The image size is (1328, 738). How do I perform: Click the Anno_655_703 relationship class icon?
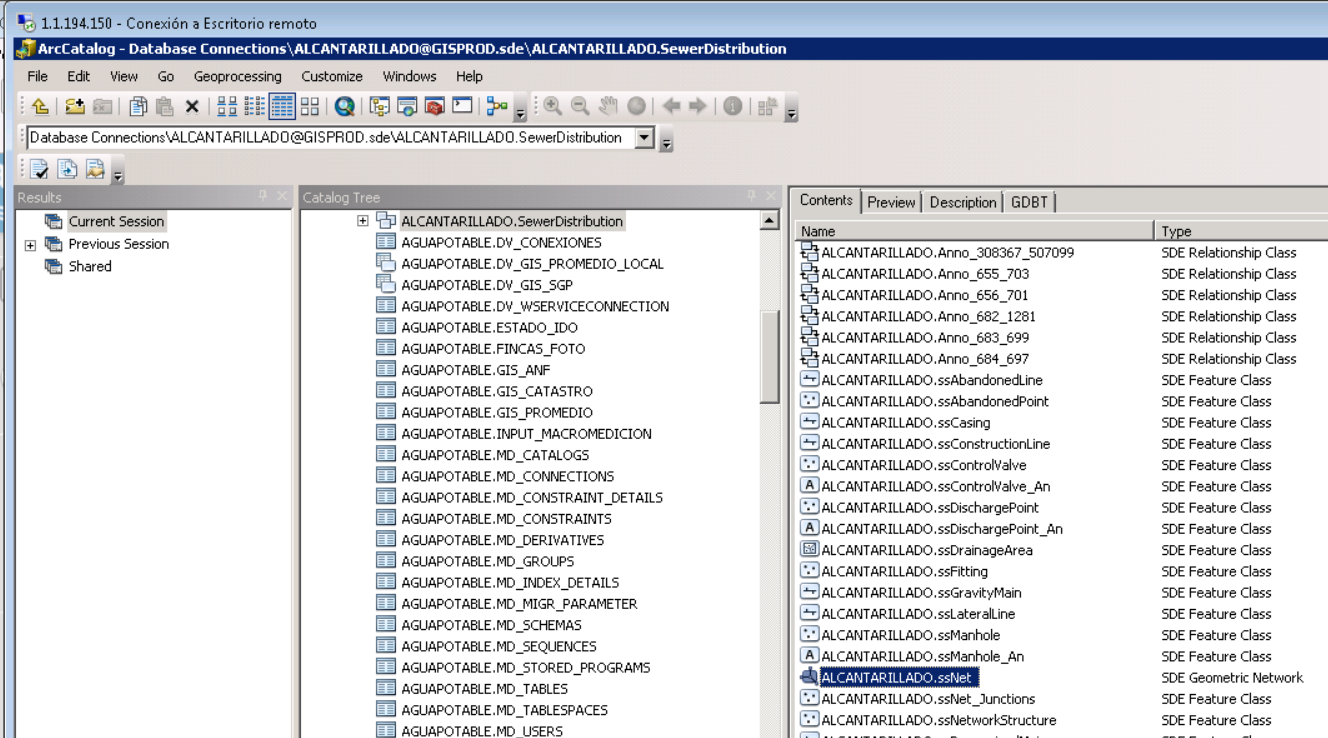[x=810, y=274]
